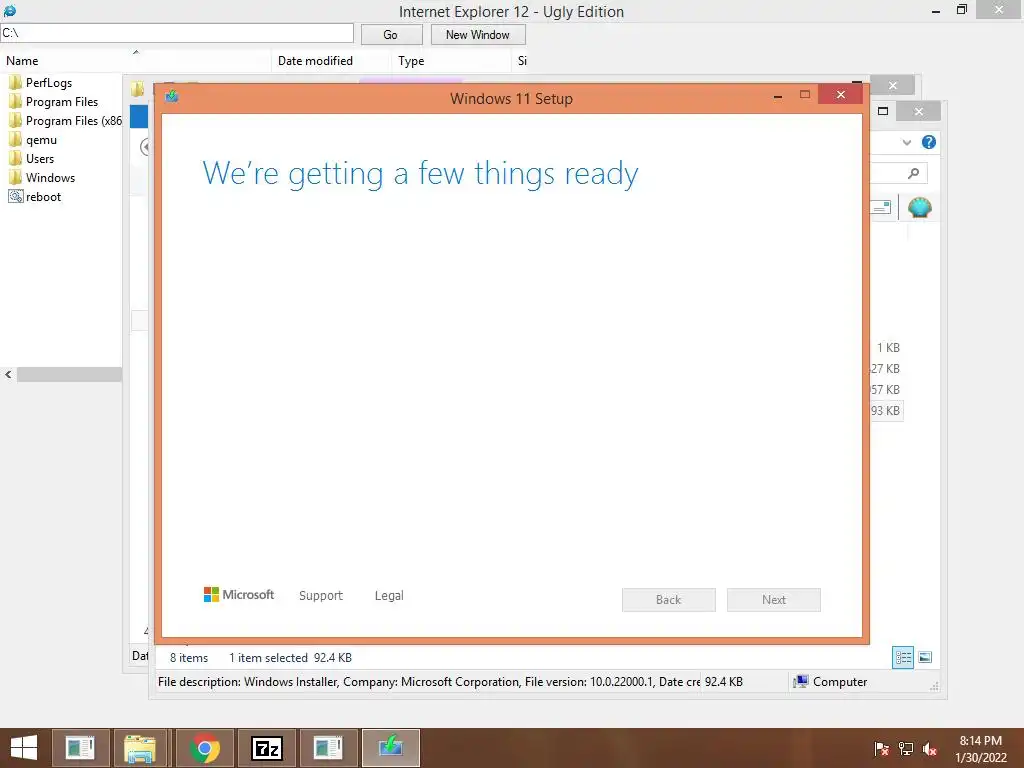Select the 1 KB file size entry
1024x768 pixels.
(x=888, y=347)
